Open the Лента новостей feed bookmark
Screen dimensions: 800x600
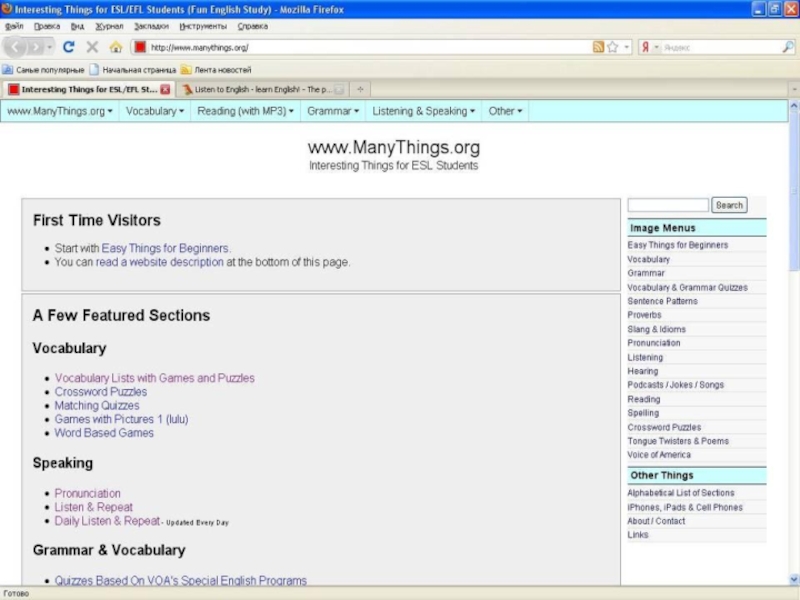tap(216, 70)
